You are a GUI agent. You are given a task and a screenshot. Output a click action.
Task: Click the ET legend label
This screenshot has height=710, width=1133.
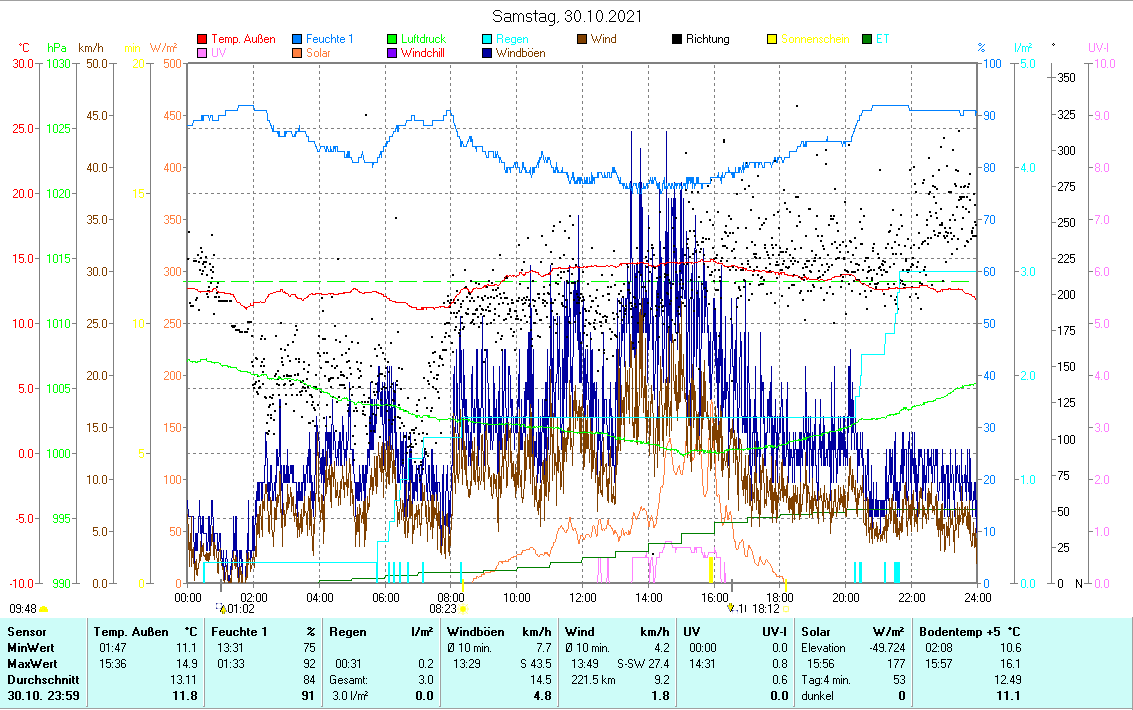[883, 40]
